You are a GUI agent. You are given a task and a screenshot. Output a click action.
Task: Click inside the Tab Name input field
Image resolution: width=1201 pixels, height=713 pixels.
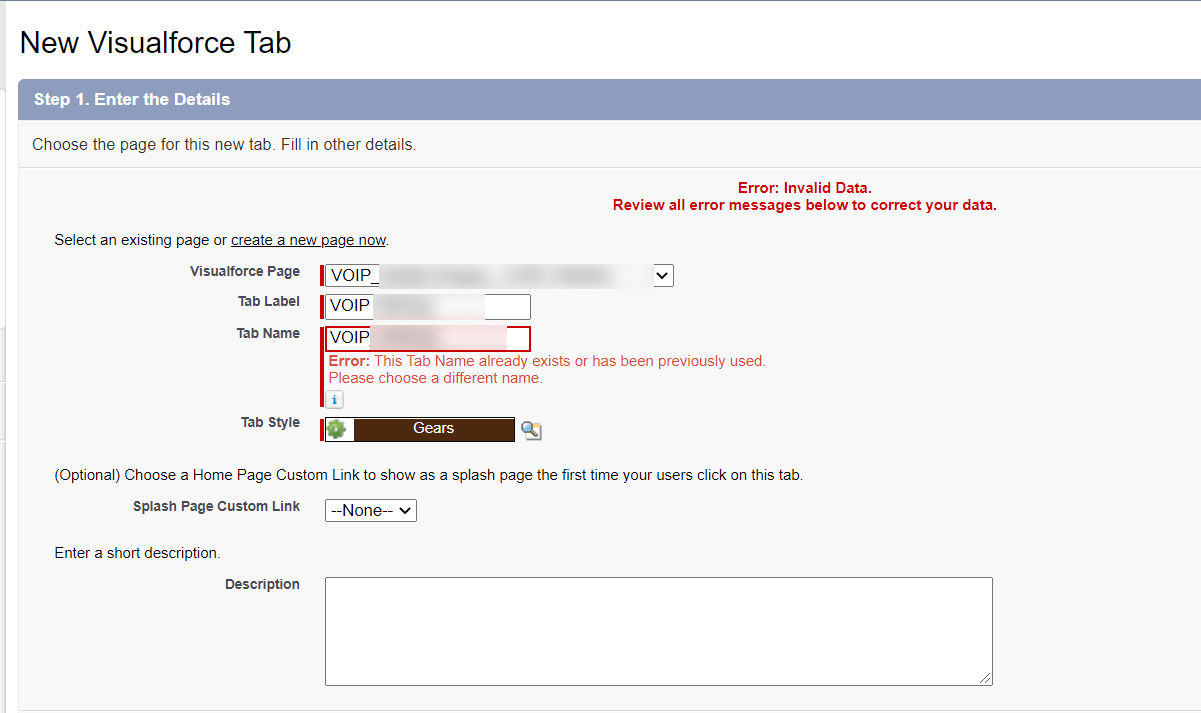coord(430,338)
